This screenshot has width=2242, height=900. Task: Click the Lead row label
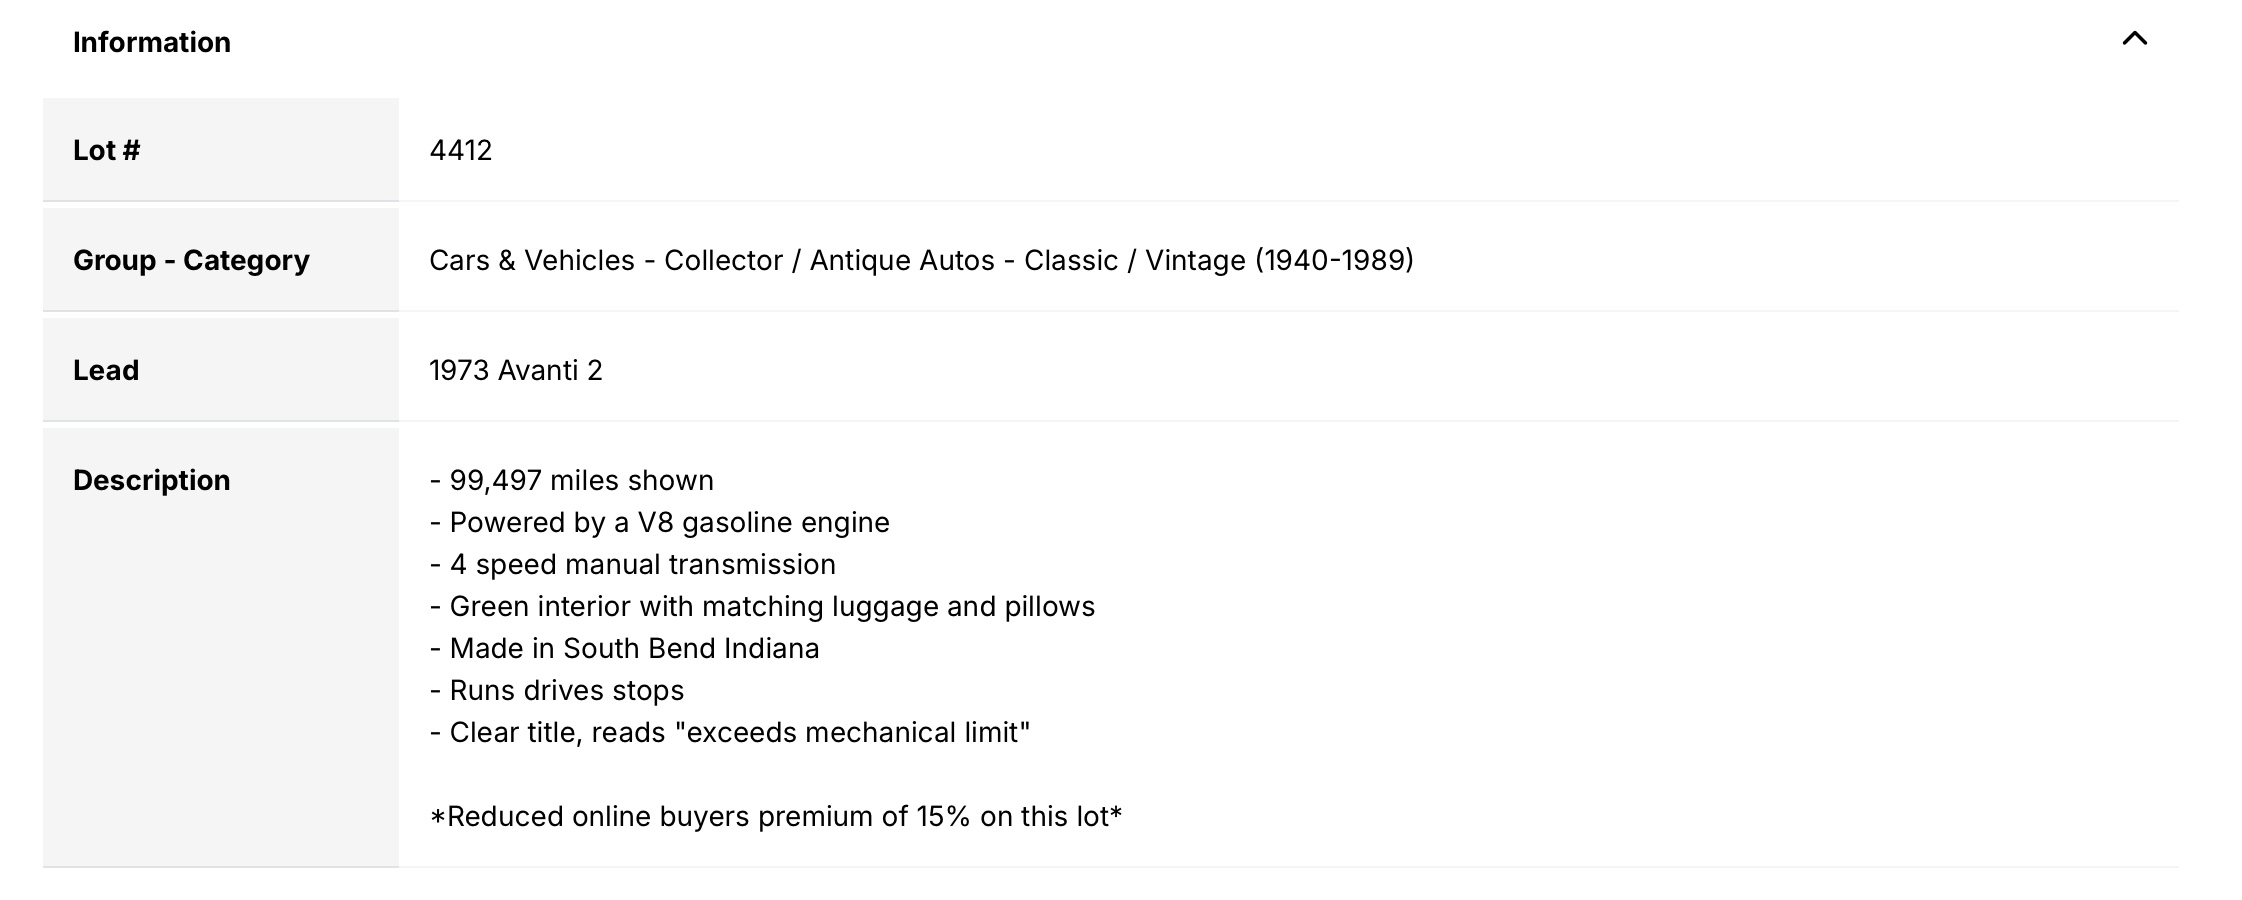coord(106,370)
